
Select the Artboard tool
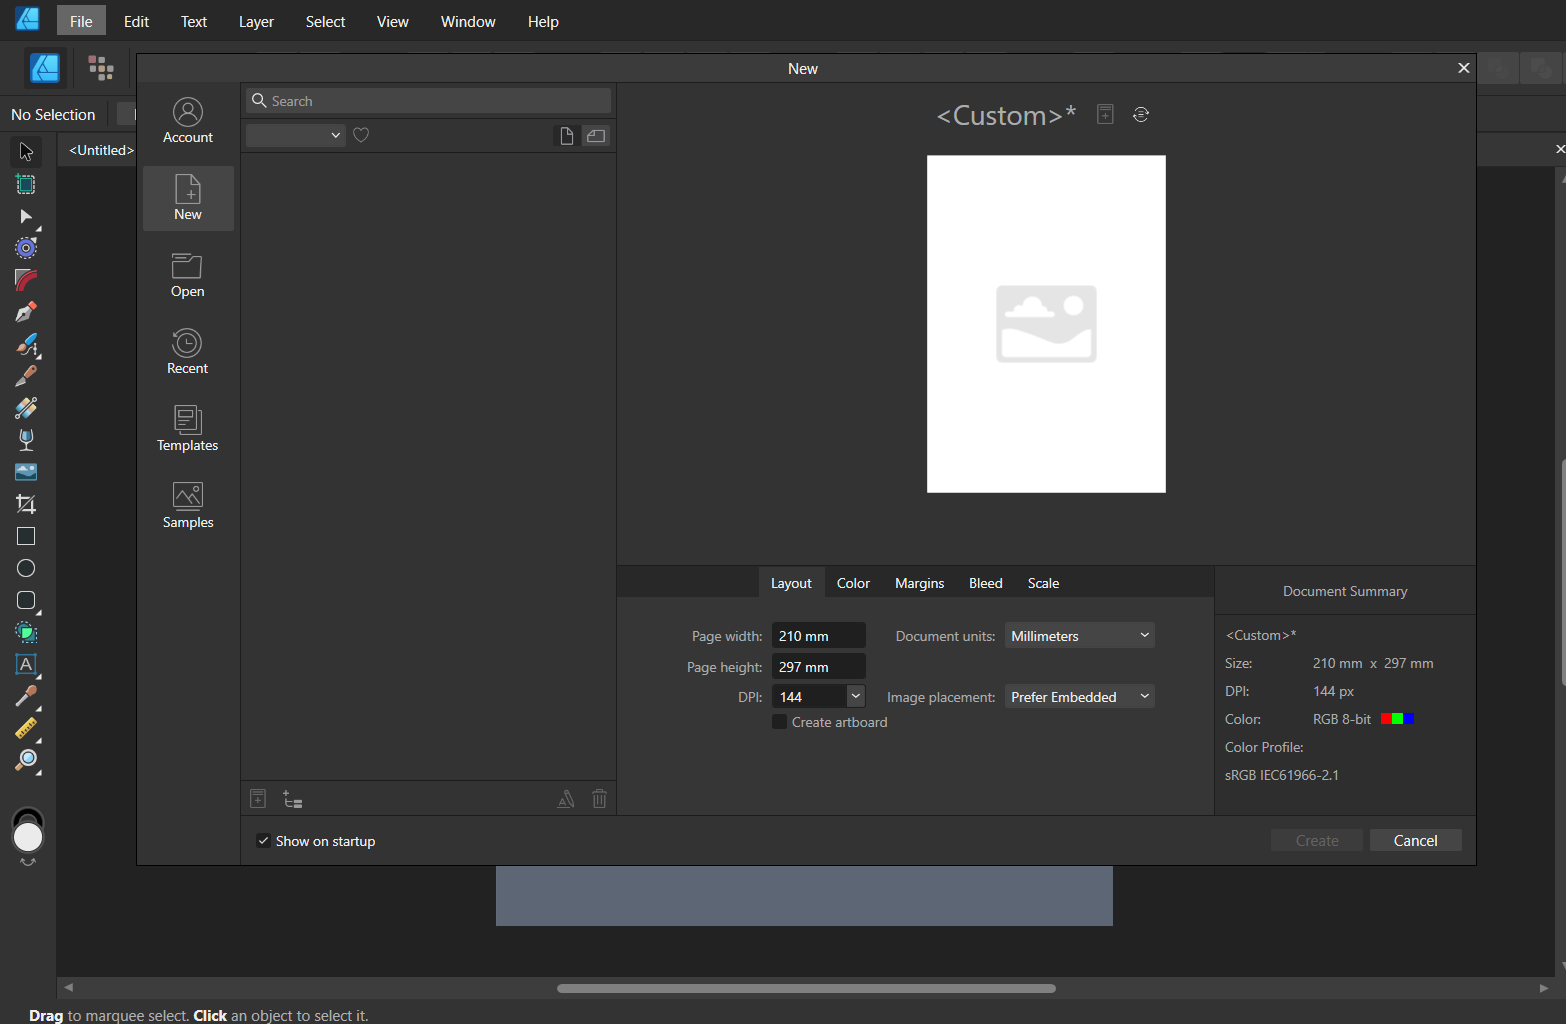[26, 185]
